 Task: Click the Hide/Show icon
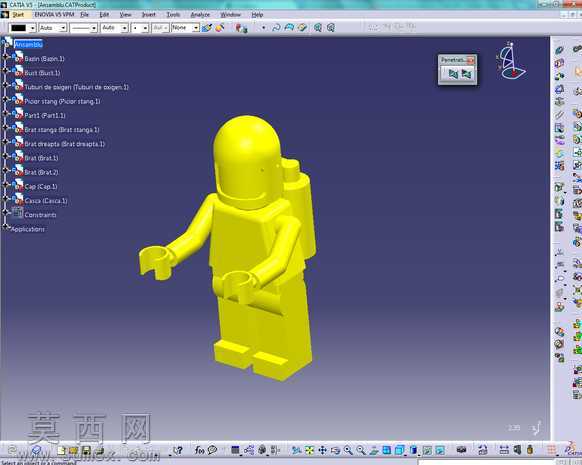[427, 450]
